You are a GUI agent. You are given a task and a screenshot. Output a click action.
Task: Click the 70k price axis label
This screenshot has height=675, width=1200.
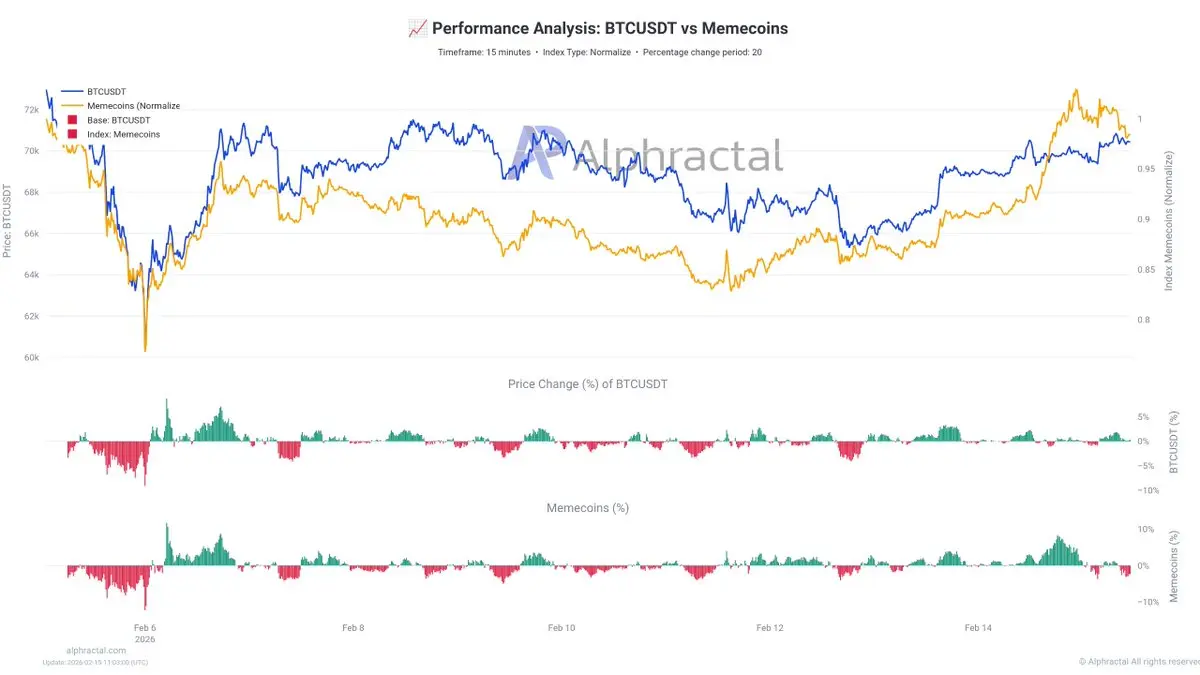31,151
